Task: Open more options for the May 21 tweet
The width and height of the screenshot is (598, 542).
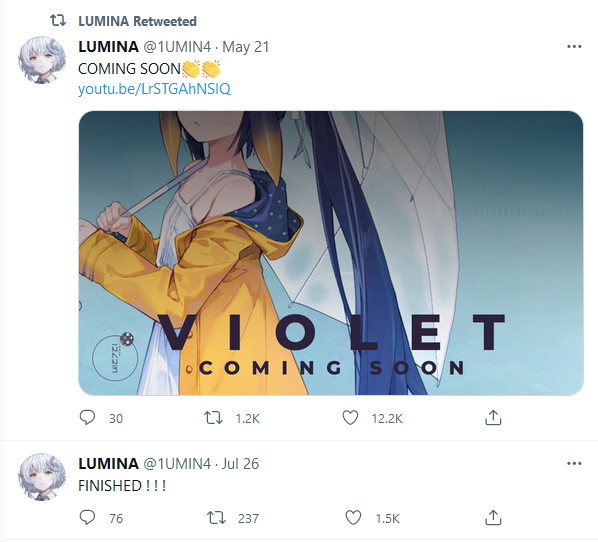Action: 574,47
